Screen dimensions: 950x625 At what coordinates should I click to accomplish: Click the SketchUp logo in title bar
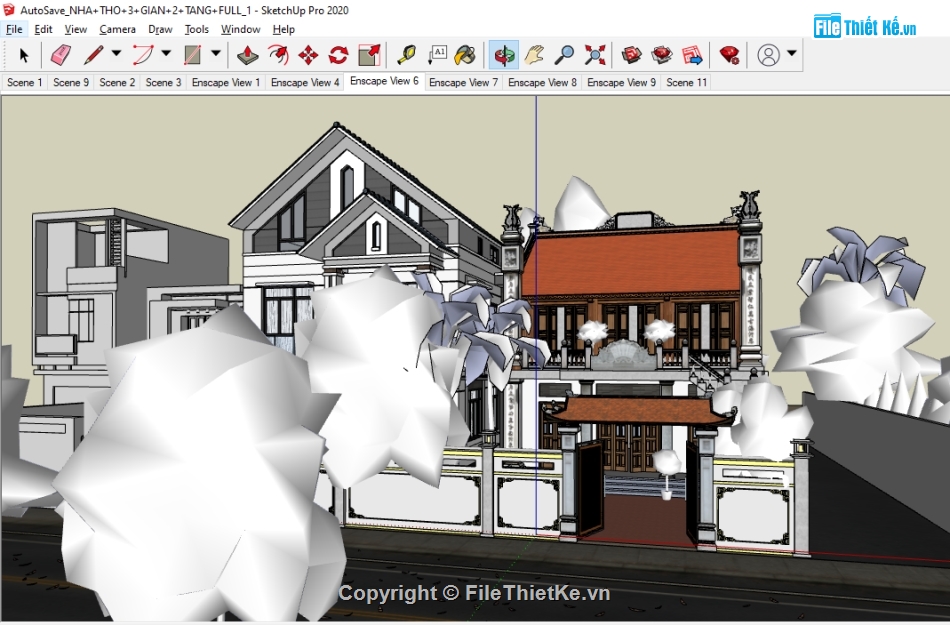[x=8, y=10]
